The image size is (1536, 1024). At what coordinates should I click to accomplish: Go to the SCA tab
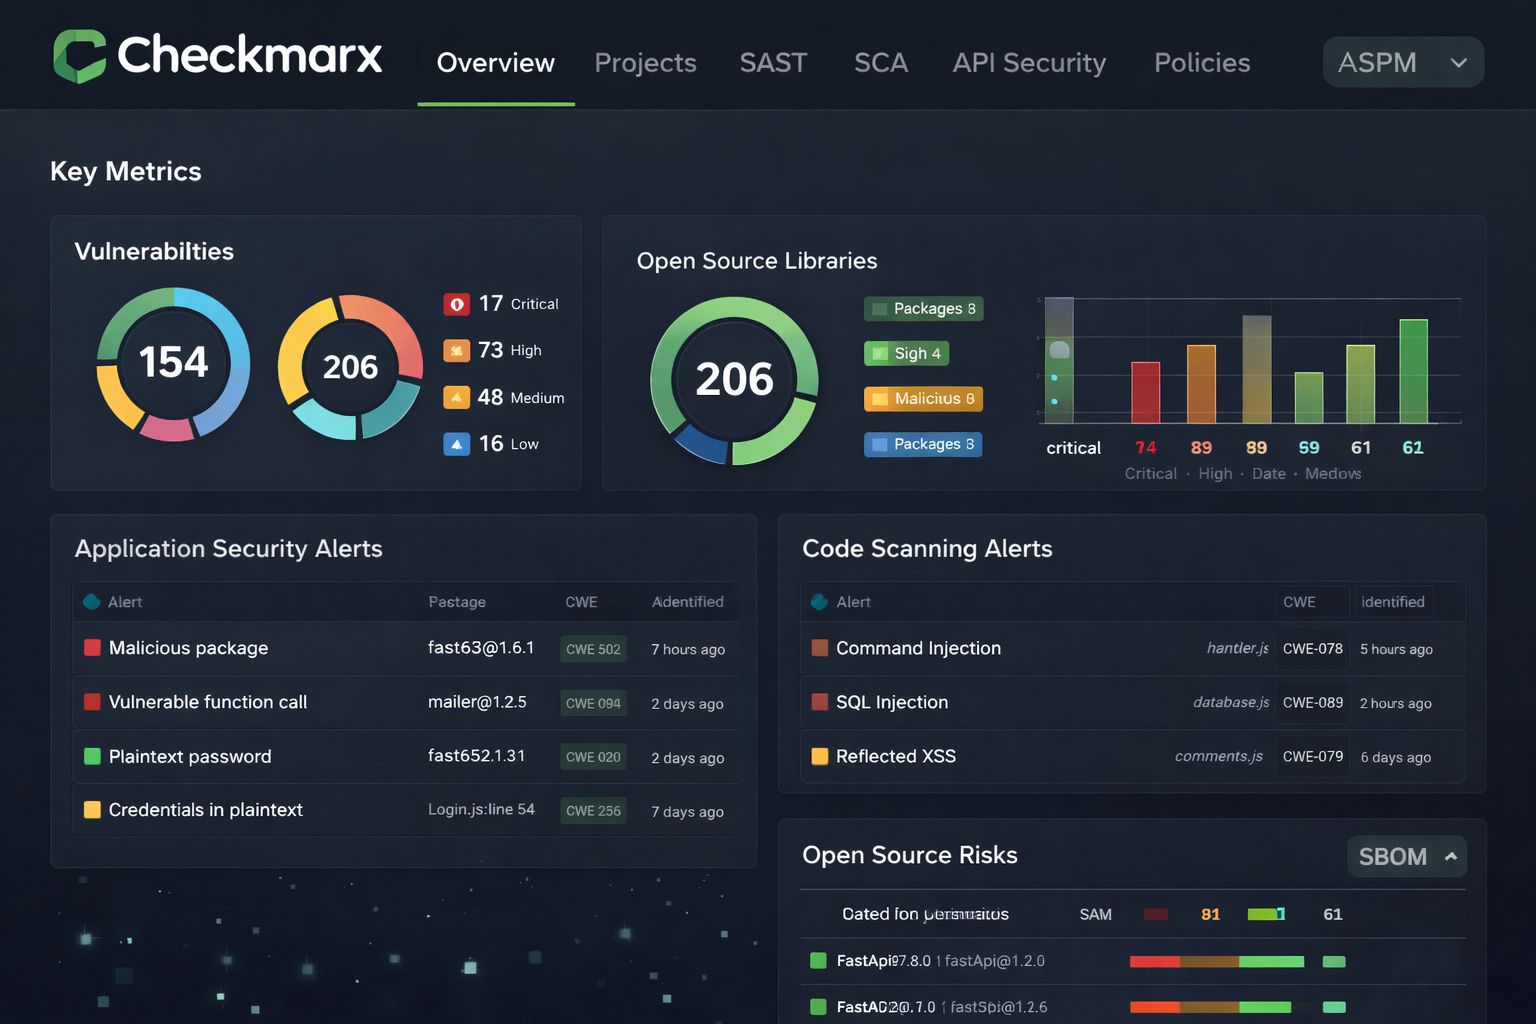pyautogui.click(x=881, y=63)
